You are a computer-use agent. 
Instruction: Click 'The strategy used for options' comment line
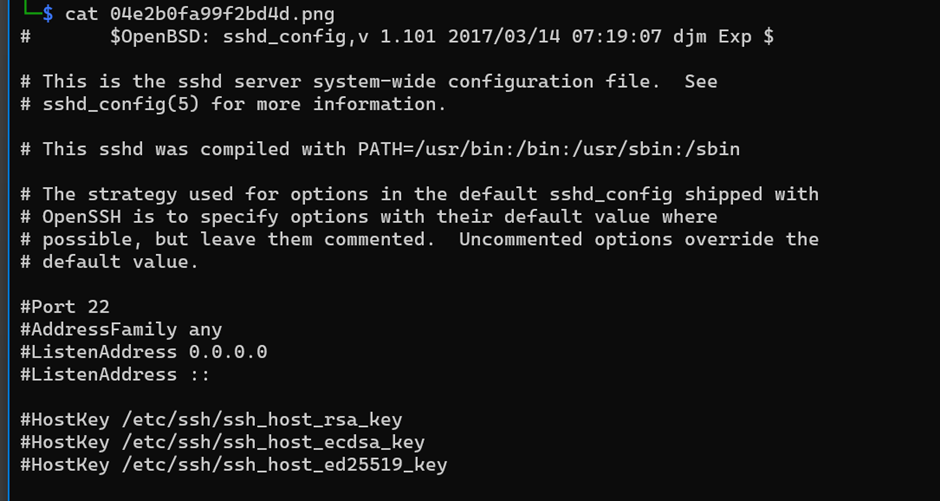(x=420, y=194)
